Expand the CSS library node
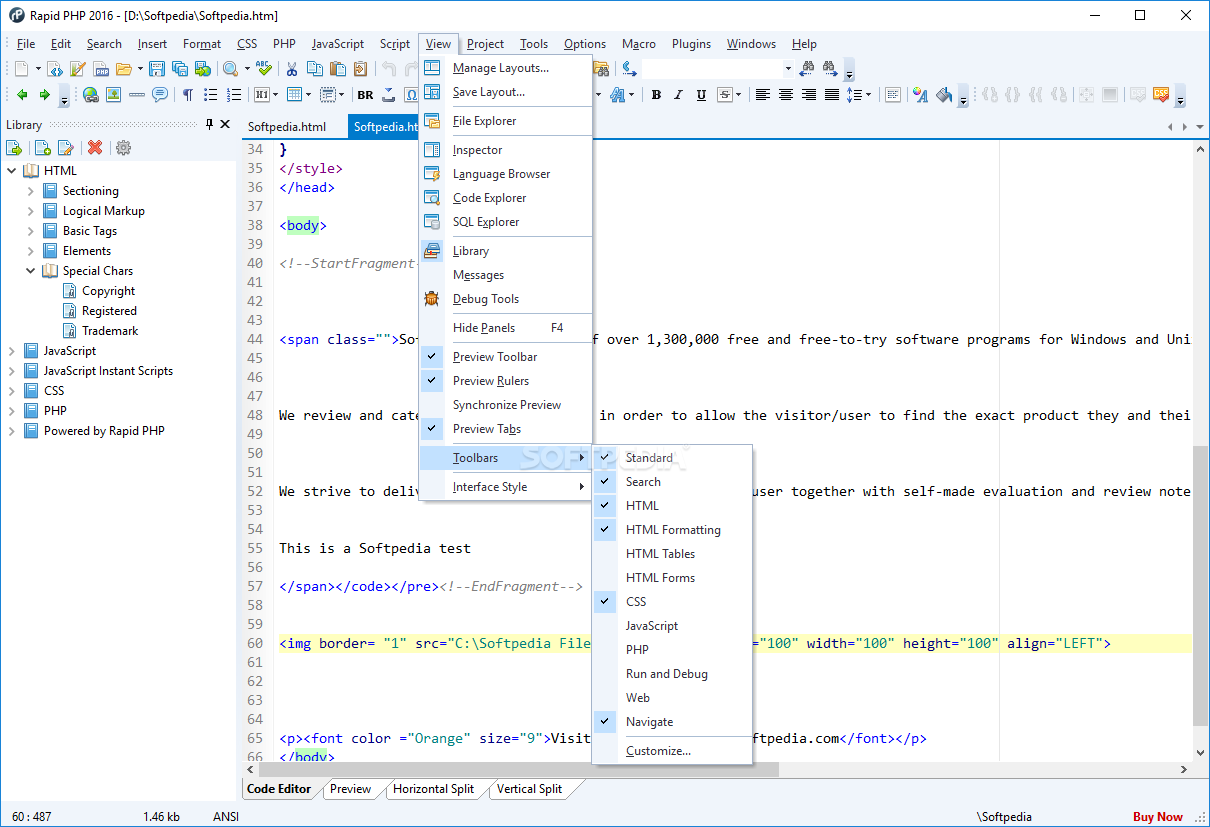Screen dimensions: 1210x827 pyautogui.click(x=12, y=391)
